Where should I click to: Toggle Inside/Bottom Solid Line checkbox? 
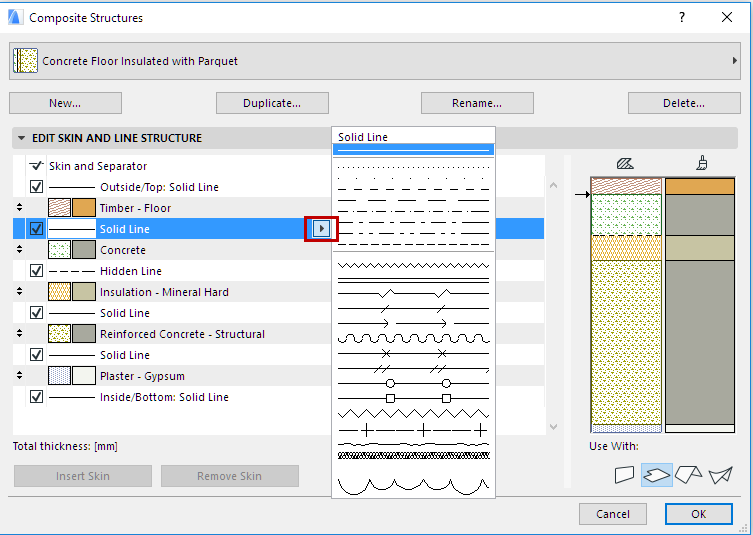click(x=36, y=397)
